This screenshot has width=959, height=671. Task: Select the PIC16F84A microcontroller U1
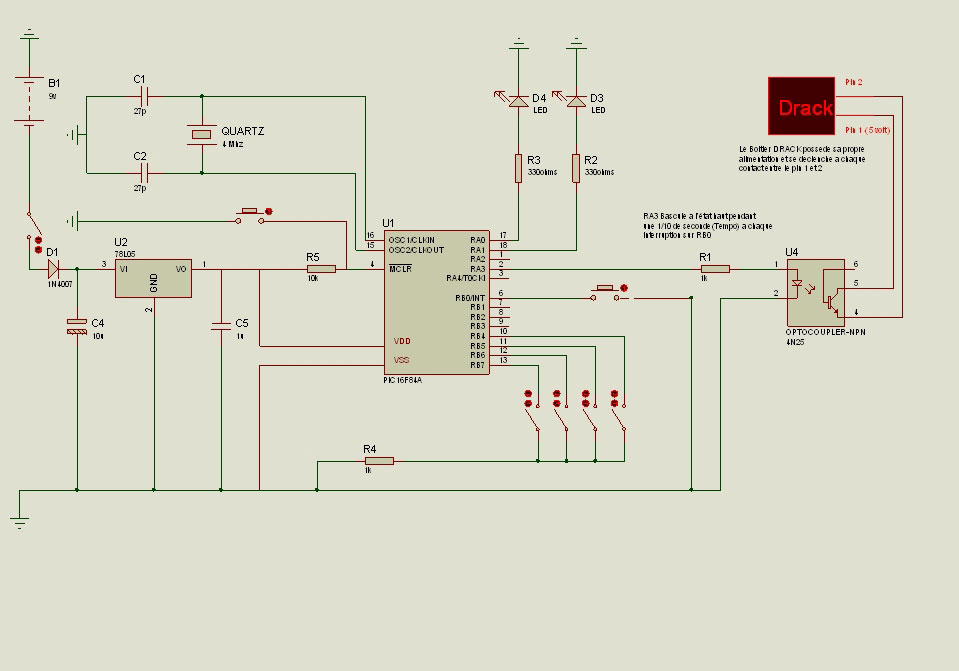[x=437, y=302]
